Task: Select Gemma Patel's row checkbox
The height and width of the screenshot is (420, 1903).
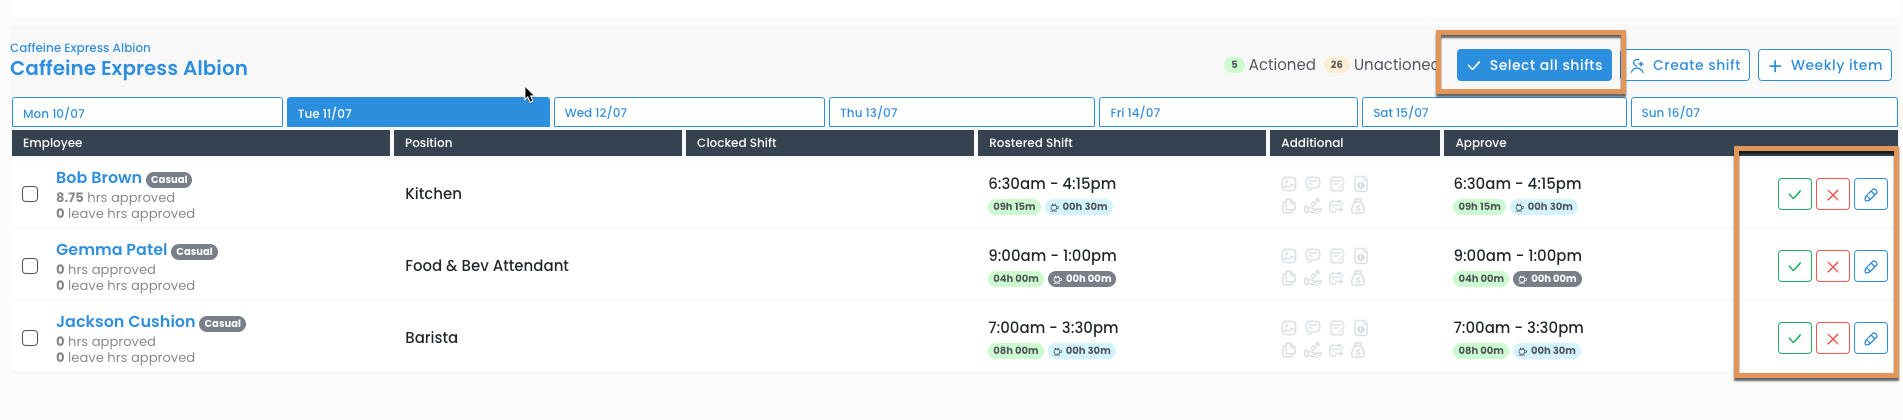Action: tap(30, 266)
